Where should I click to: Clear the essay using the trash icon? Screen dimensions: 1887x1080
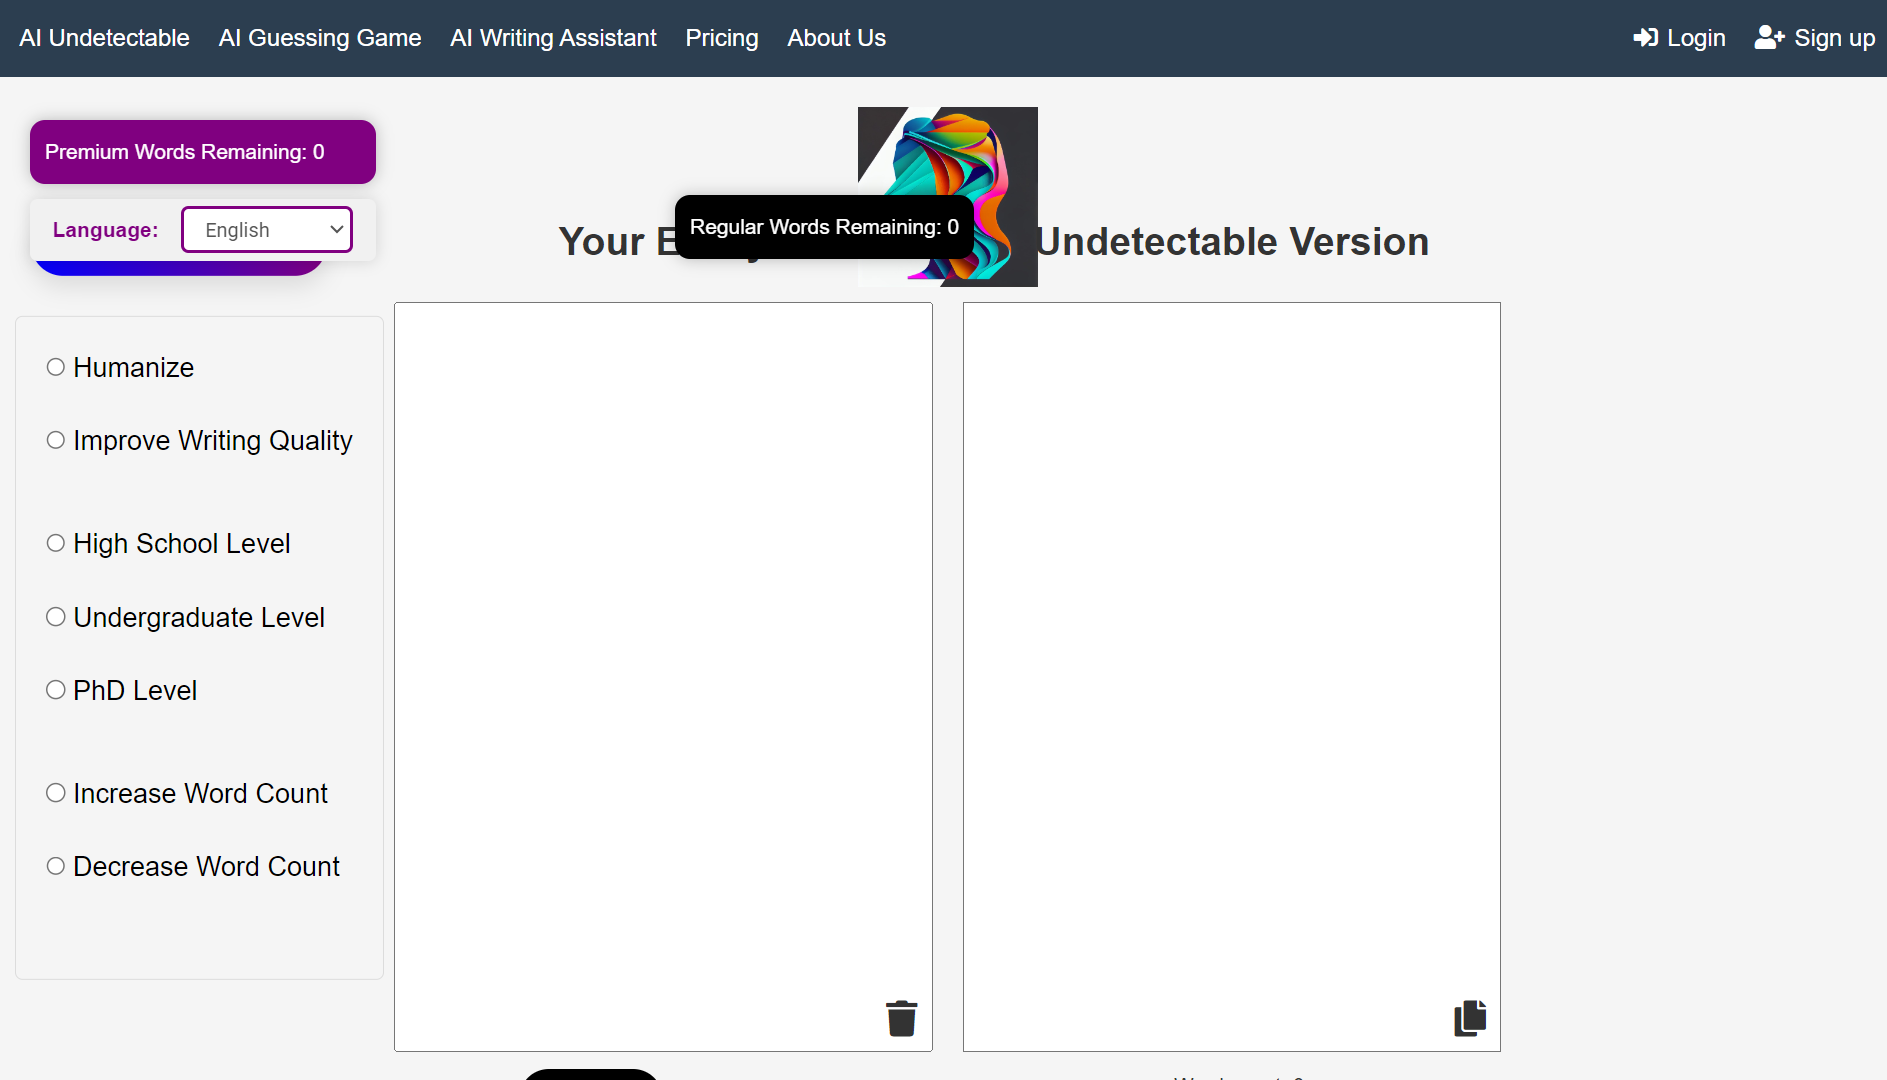click(x=900, y=1018)
